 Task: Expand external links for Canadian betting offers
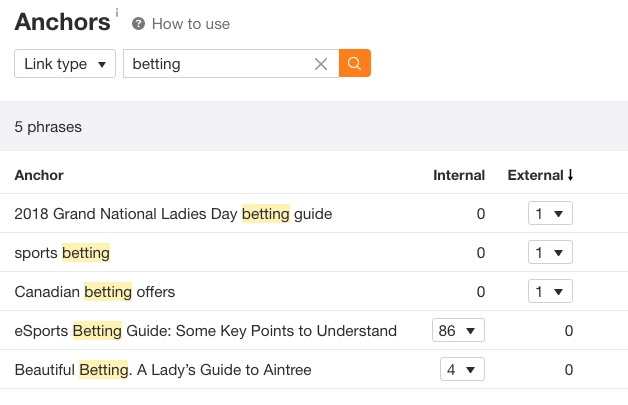click(550, 291)
